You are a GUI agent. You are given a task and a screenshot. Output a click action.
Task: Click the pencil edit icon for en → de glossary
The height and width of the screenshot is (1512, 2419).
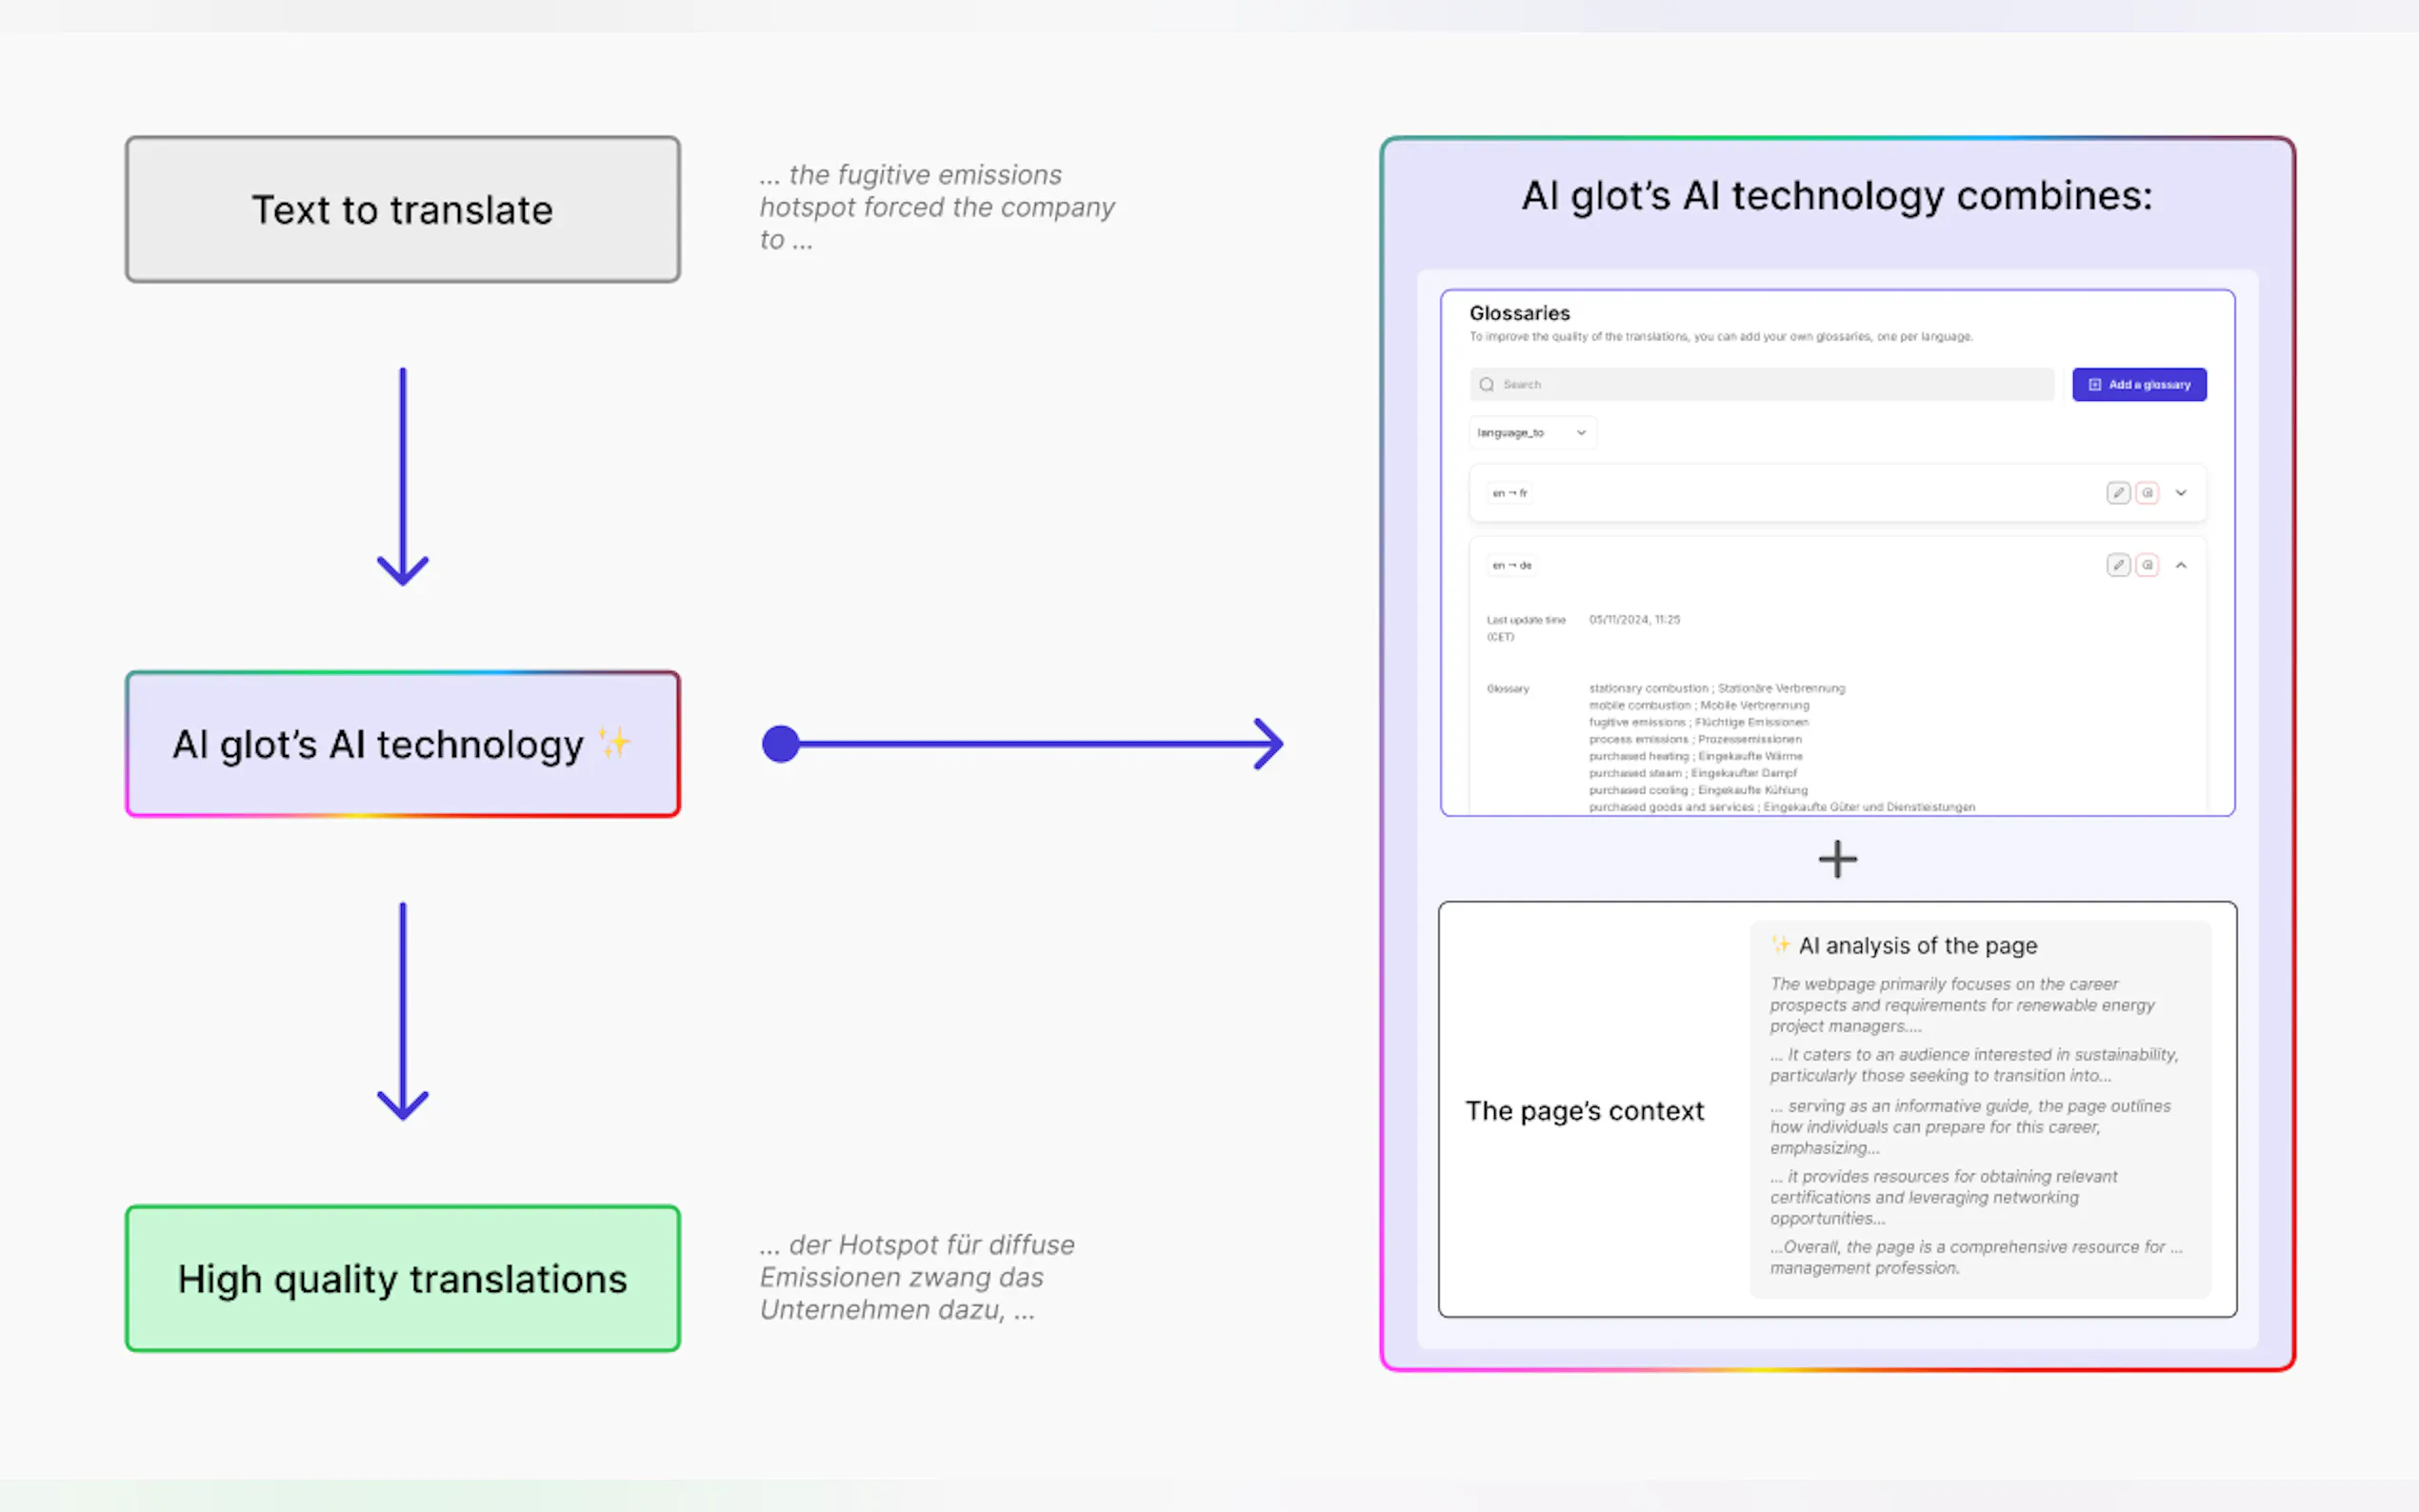(2117, 565)
